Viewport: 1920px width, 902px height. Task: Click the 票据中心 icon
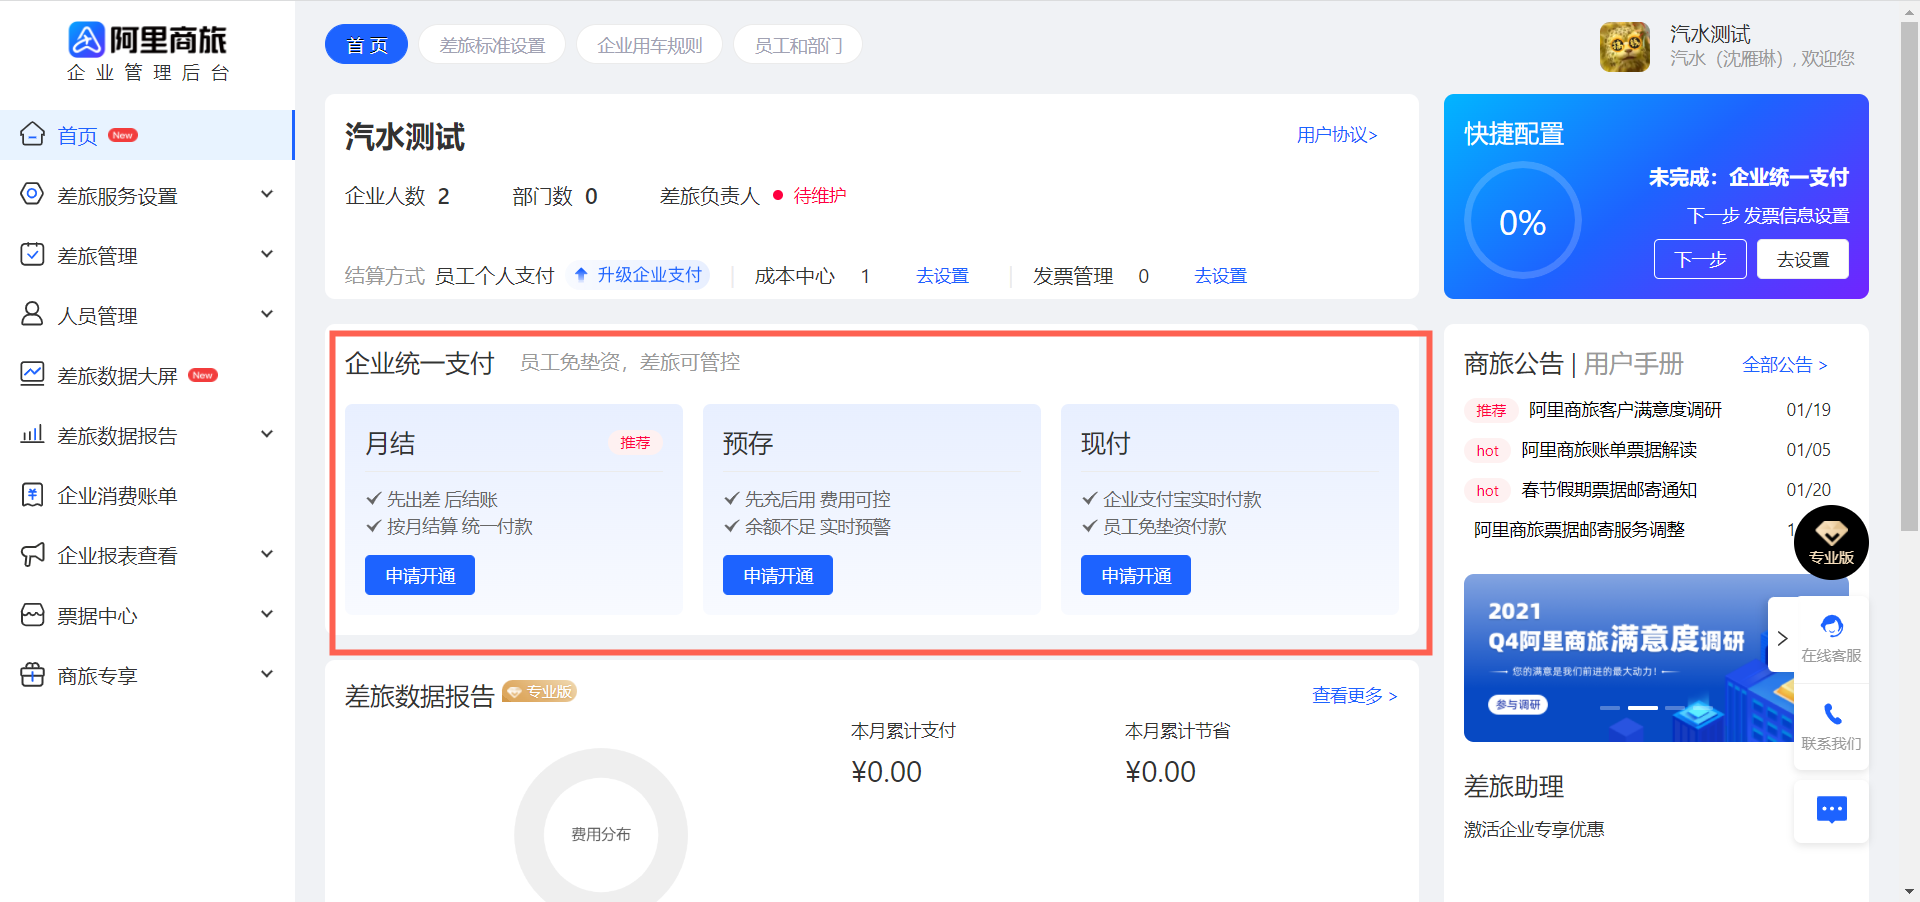coord(32,614)
